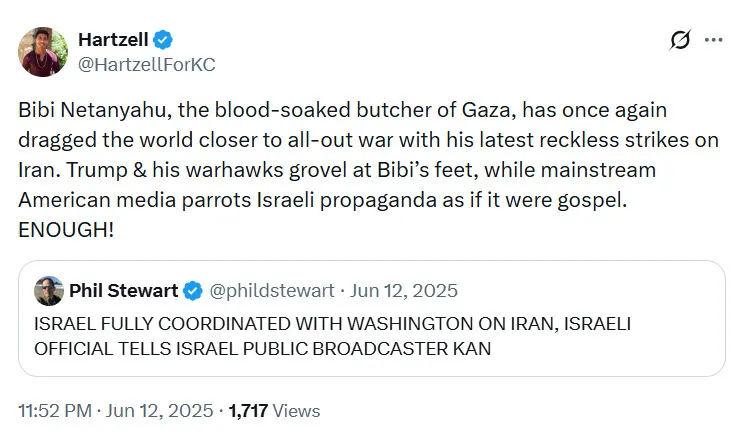Viewport: 746px width, 444px height.
Task: Open the three-dot More options menu
Action: (713, 40)
